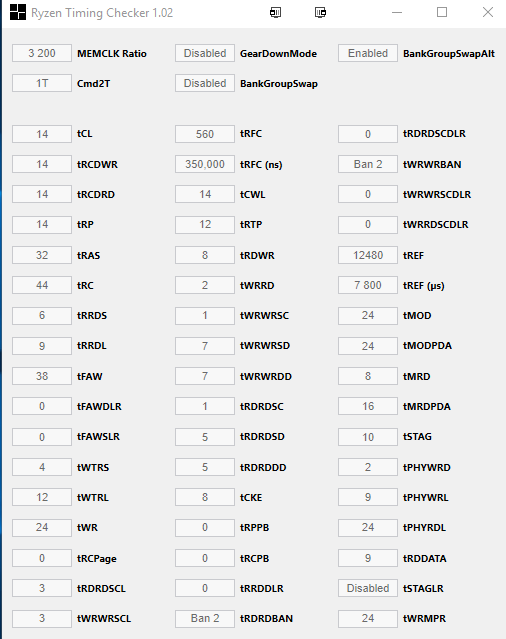Click the title bar monitor icon with right overlay

point(320,13)
